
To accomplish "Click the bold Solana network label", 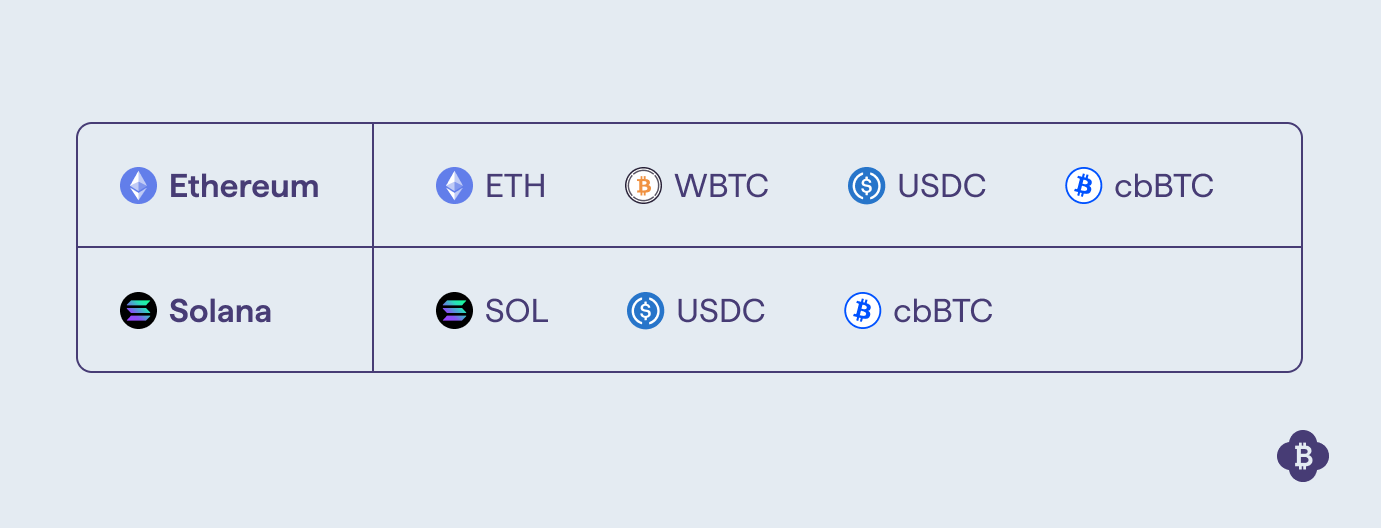I will point(220,311).
